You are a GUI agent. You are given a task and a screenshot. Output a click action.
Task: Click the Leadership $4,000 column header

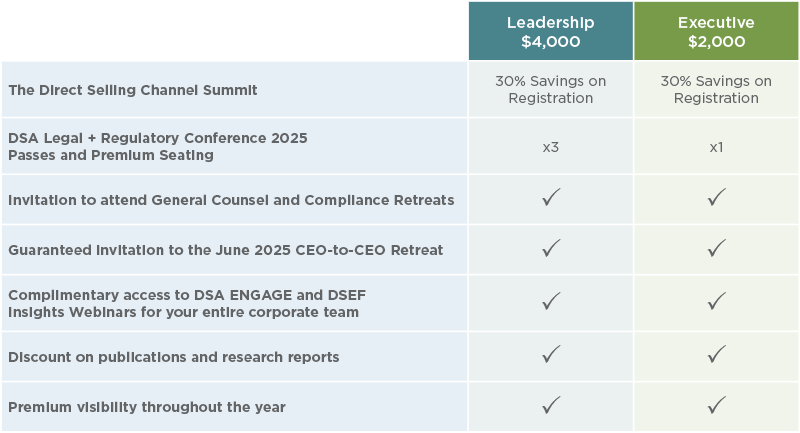[x=551, y=31]
